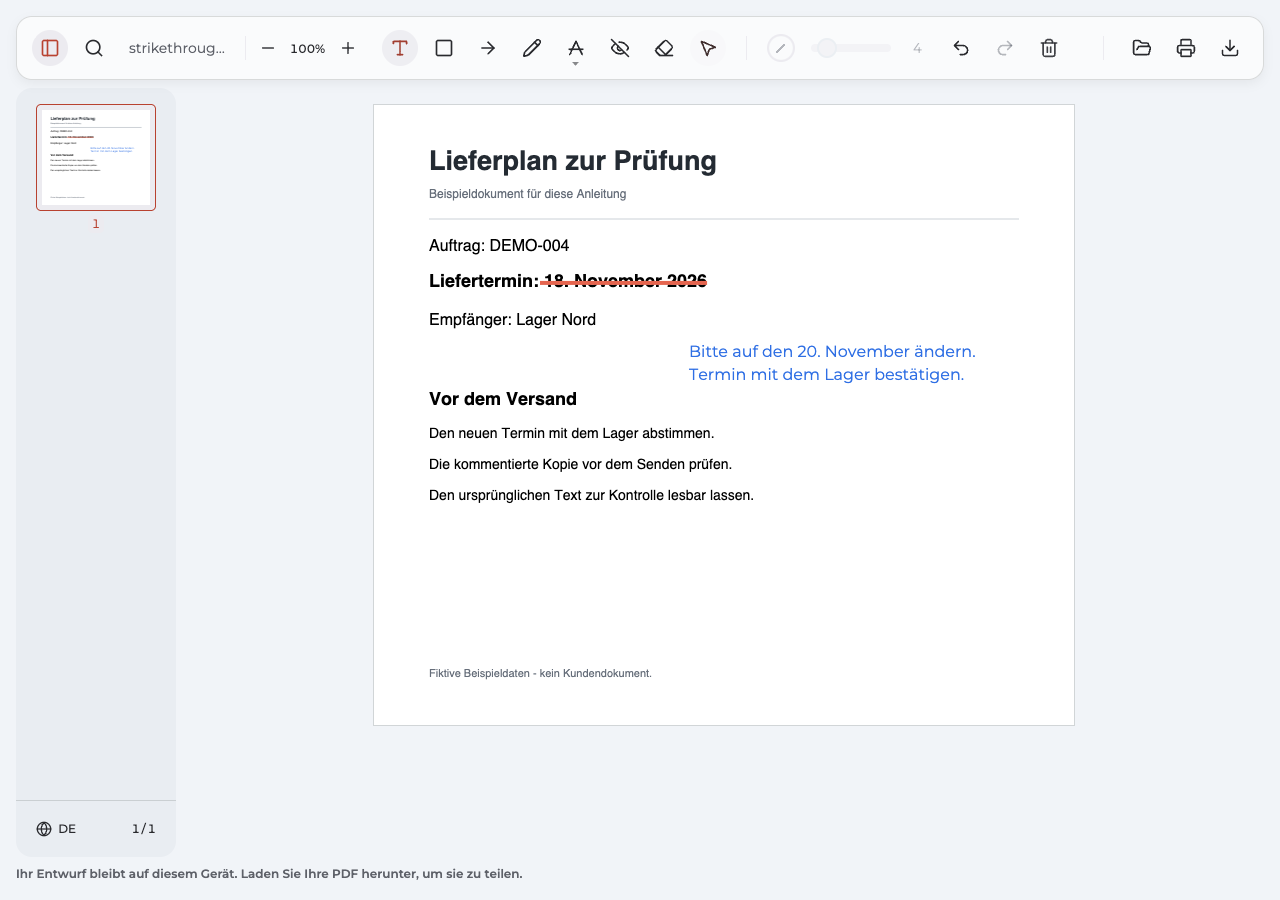Image resolution: width=1280 pixels, height=900 pixels.
Task: Click "Den neuen Termin mit dem Lager abstimmen."
Action: pos(572,433)
